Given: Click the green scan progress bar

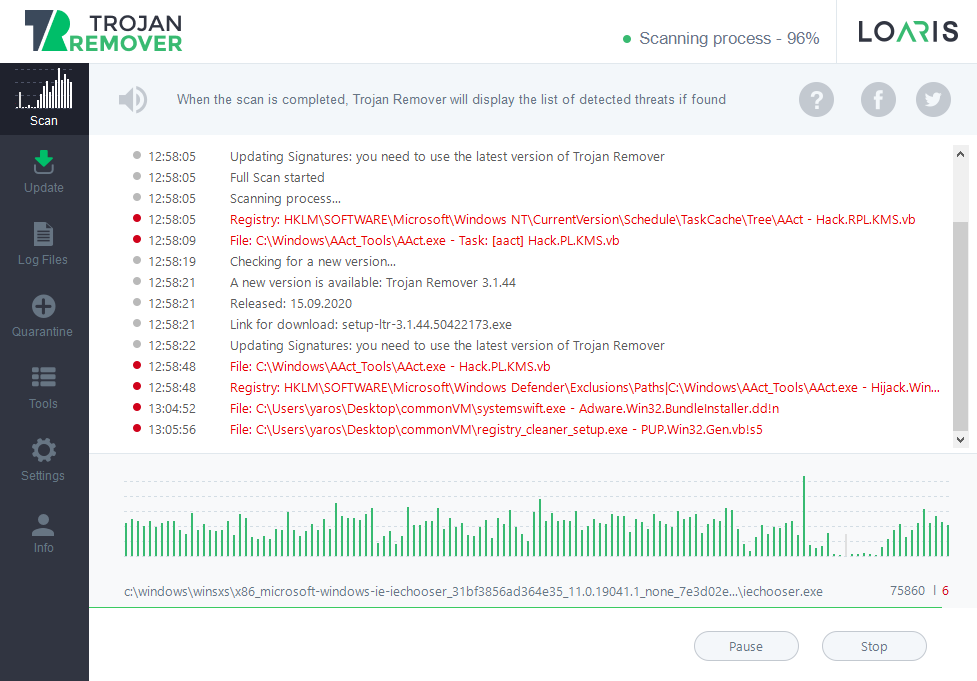Looking at the screenshot, I should (x=515, y=607).
